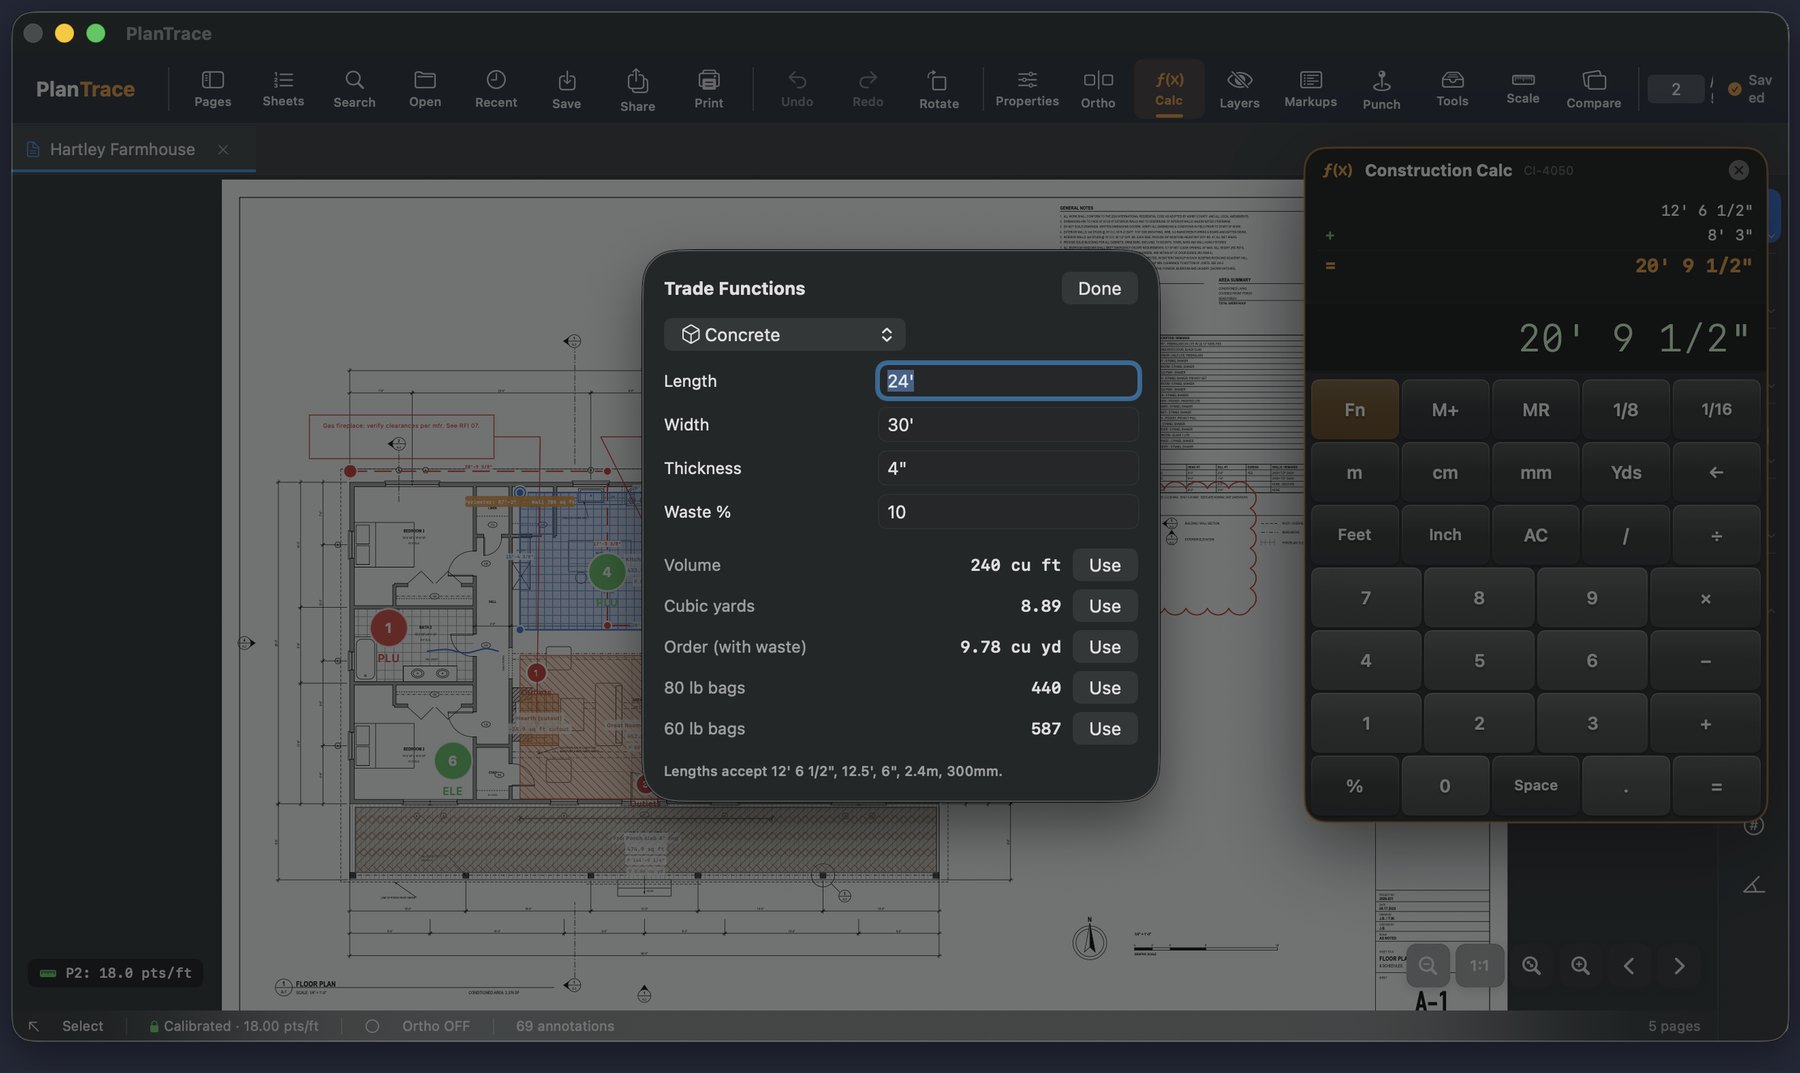The height and width of the screenshot is (1073, 1800).
Task: Toggle the Calc panel button
Action: 1168,88
